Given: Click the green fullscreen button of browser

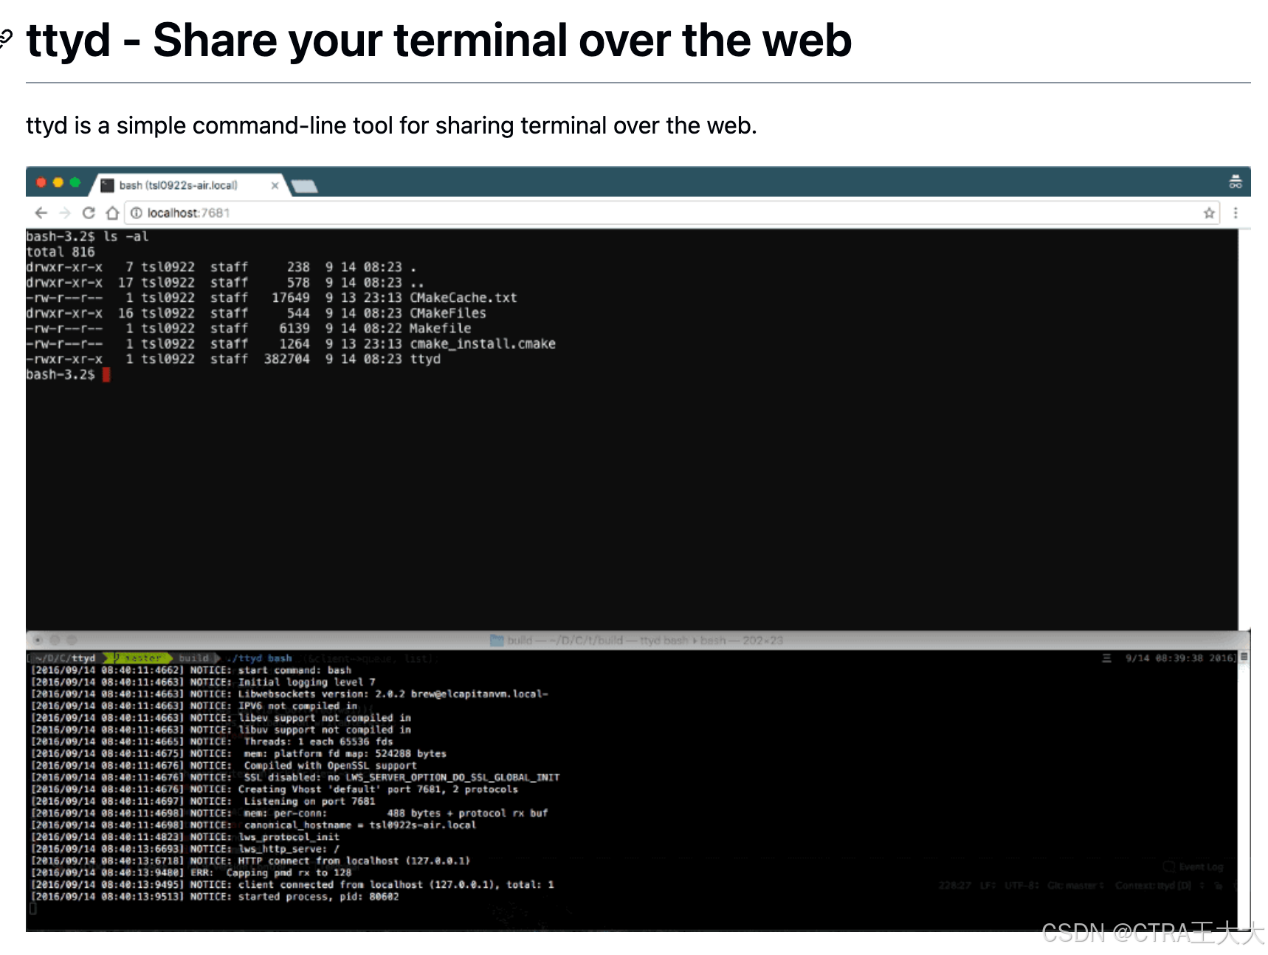Looking at the screenshot, I should 75,183.
